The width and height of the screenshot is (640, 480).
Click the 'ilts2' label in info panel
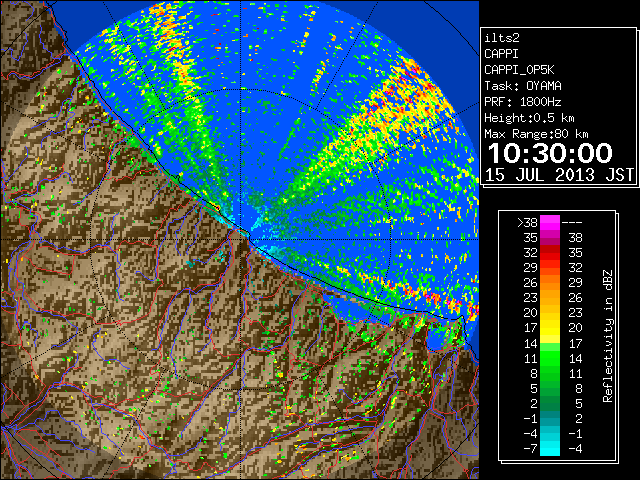point(502,38)
